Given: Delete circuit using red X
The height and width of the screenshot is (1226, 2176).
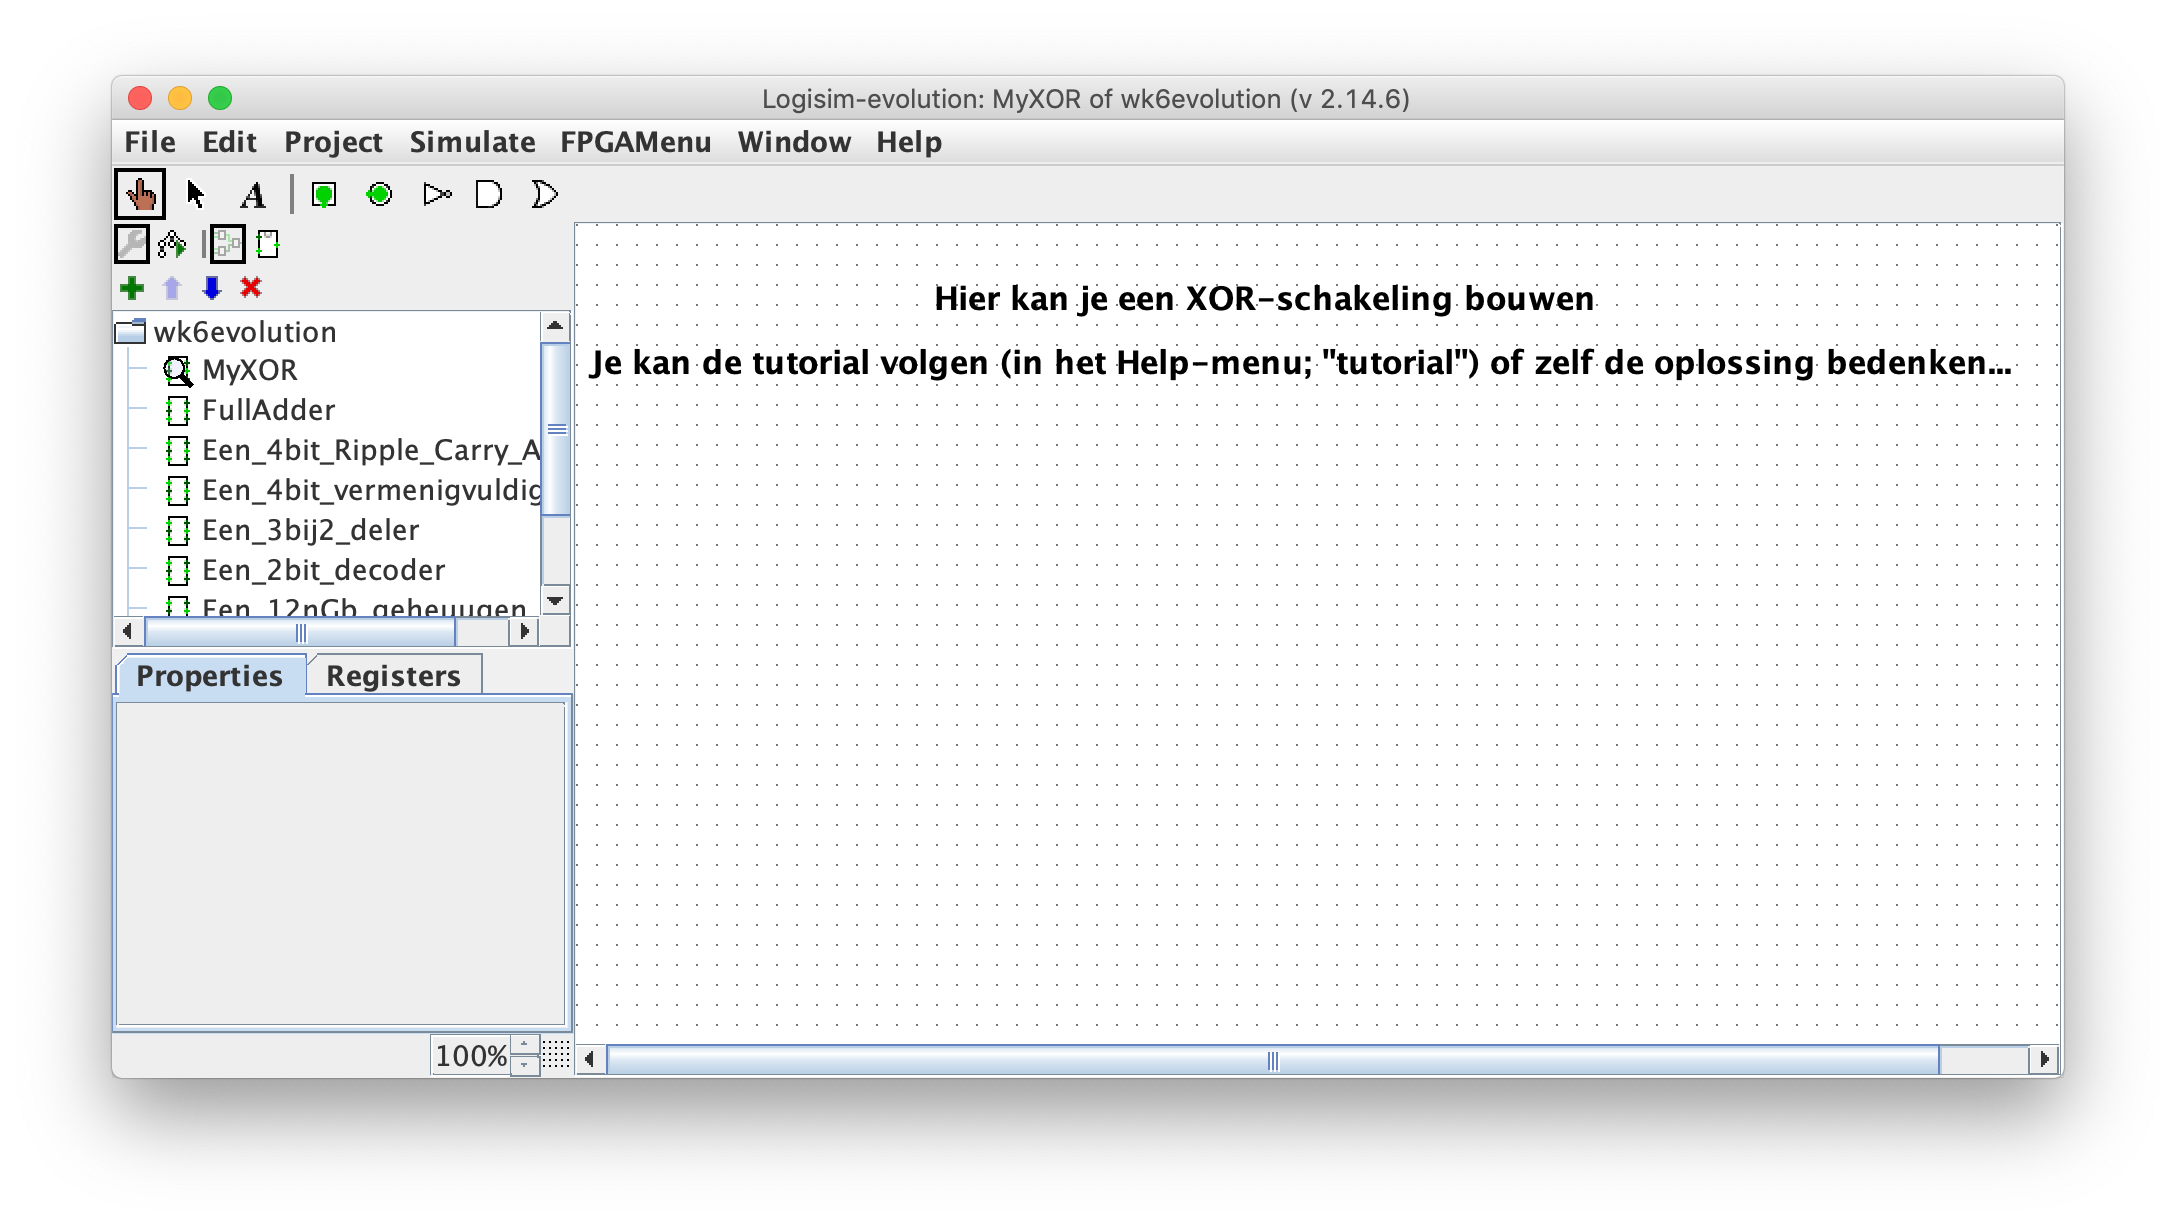Looking at the screenshot, I should point(251,288).
